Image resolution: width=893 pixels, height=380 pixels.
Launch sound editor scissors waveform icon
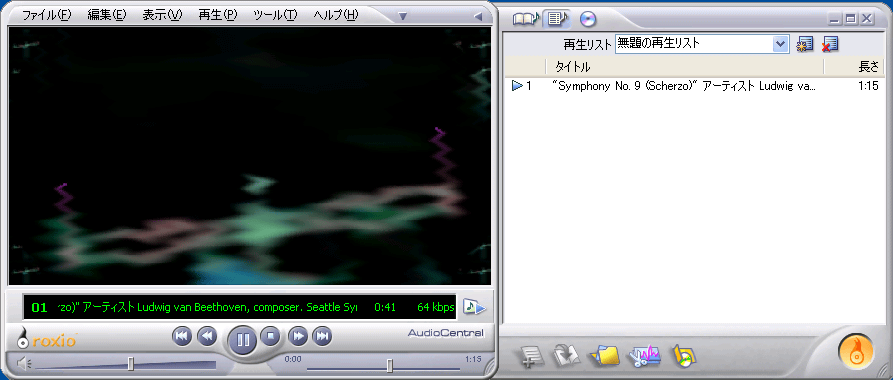tap(644, 356)
